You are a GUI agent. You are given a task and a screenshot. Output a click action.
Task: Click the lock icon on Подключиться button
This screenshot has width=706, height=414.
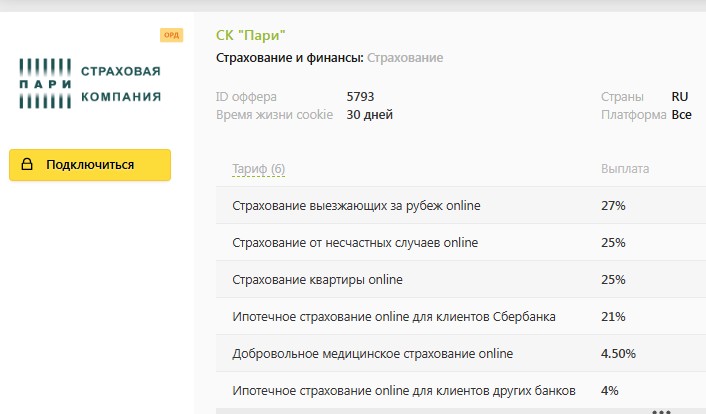point(27,164)
